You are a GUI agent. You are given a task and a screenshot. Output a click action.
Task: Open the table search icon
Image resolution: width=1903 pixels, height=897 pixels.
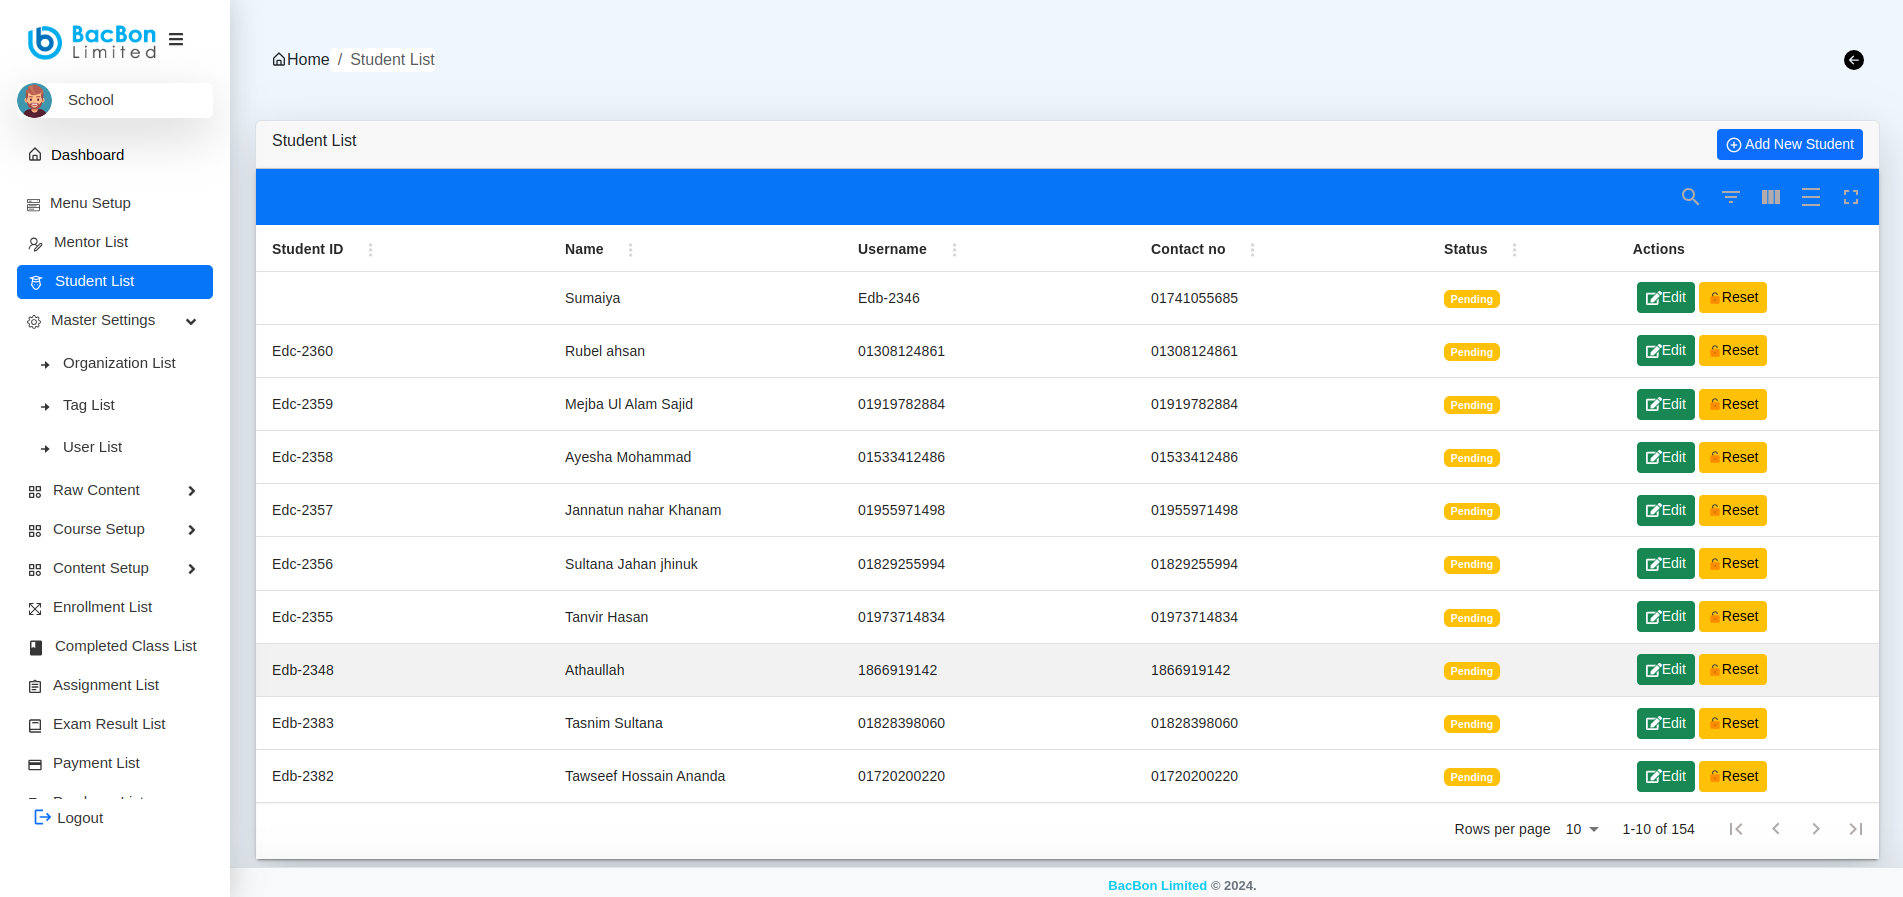click(x=1690, y=197)
